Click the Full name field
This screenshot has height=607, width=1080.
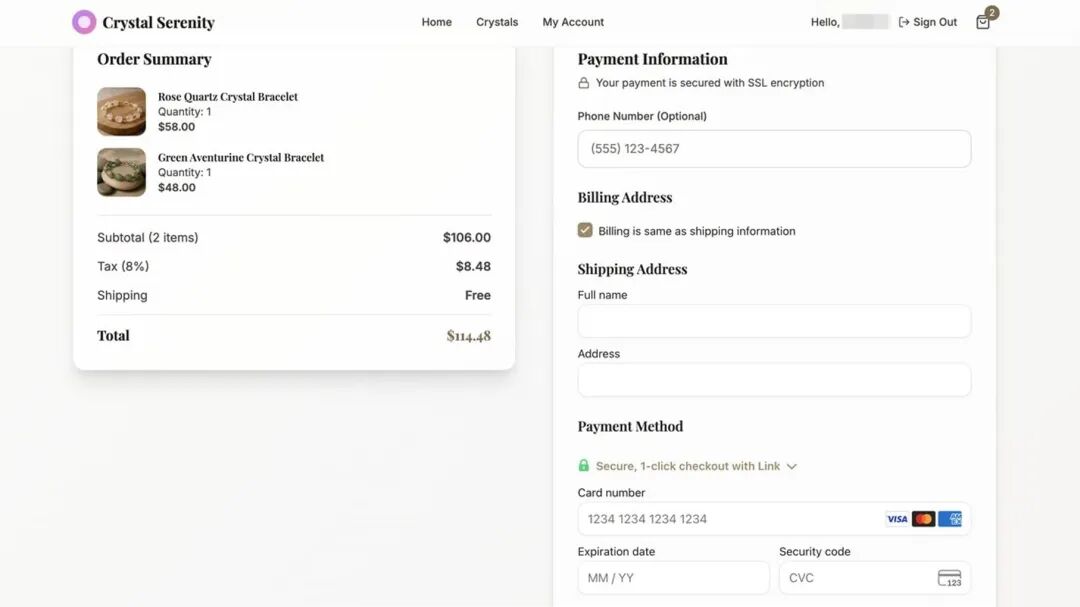pos(774,321)
